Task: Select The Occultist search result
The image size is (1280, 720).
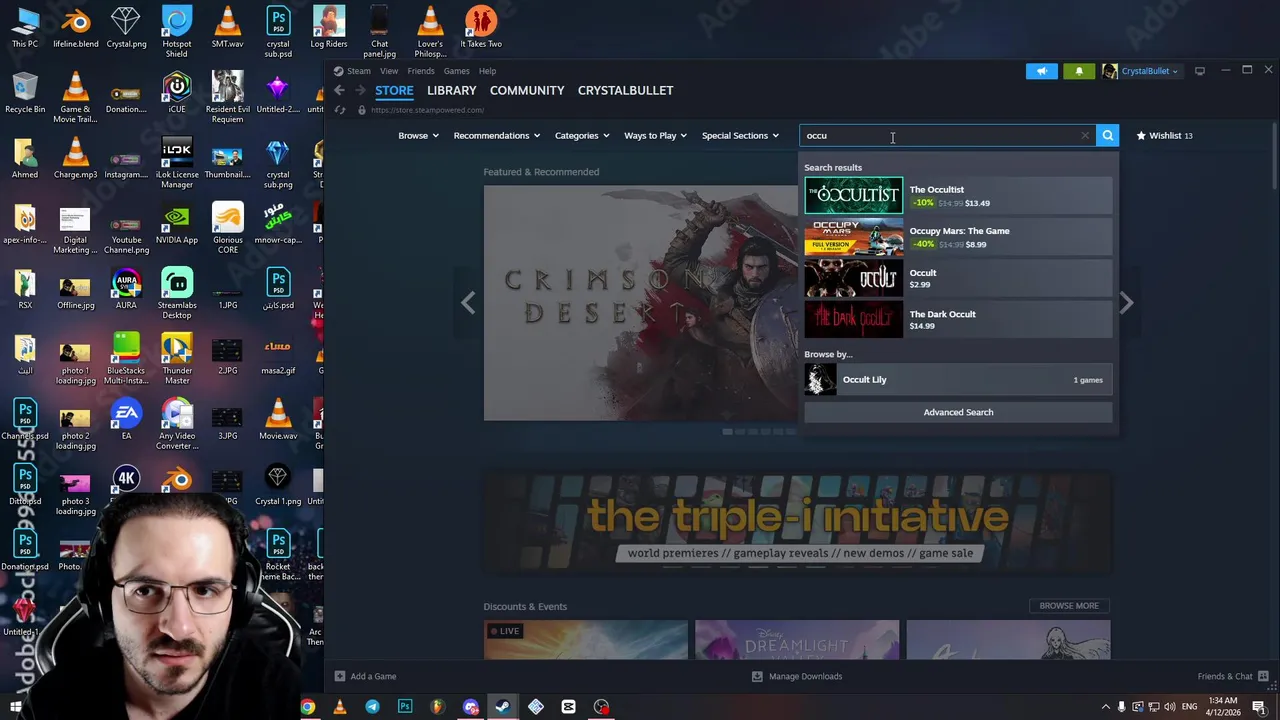Action: [958, 195]
